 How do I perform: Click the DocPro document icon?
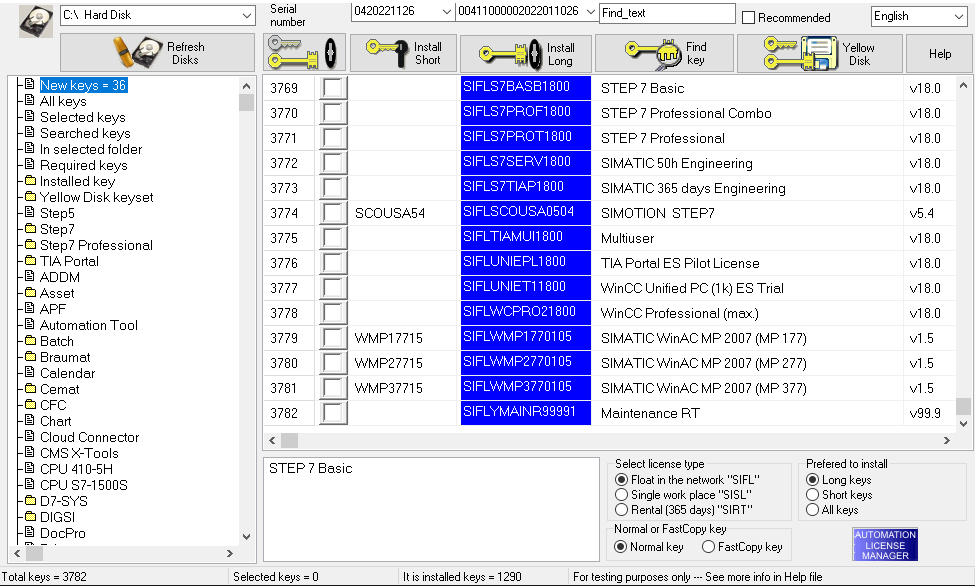[30, 532]
